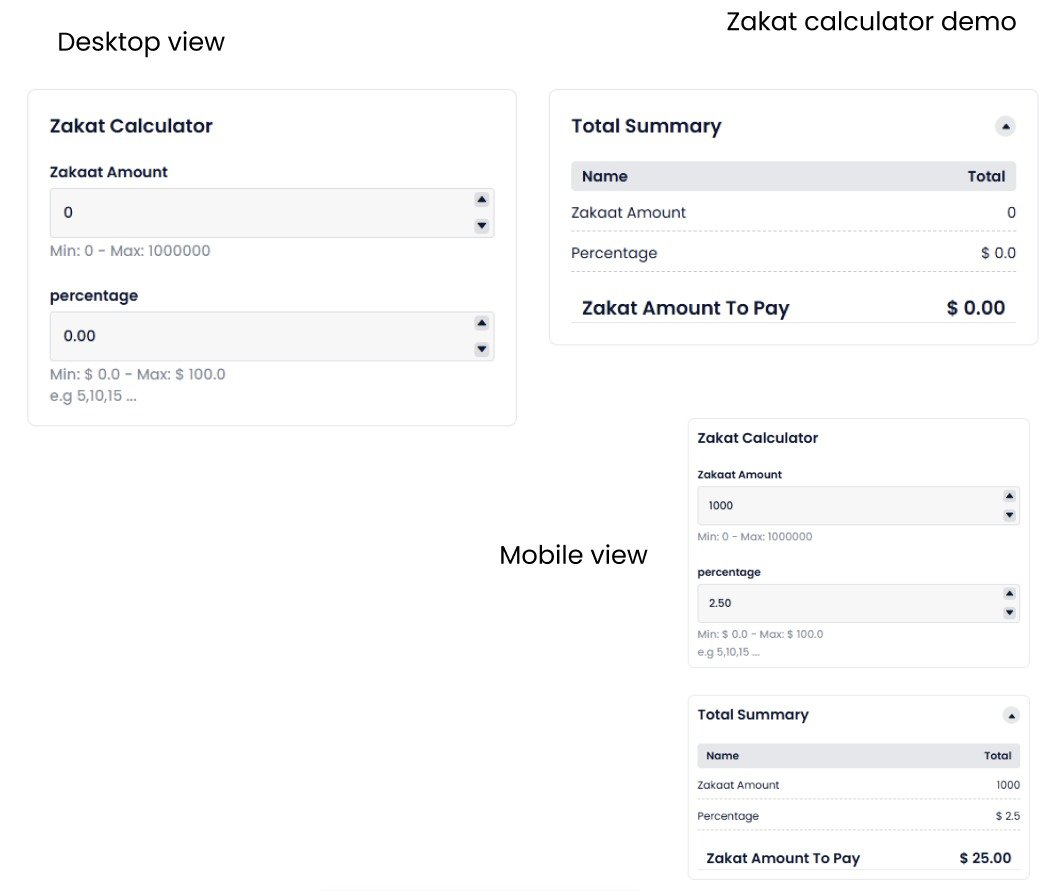The height and width of the screenshot is (891, 1047).
Task: Collapse the mobile Total Summary panel
Action: pos(1011,715)
